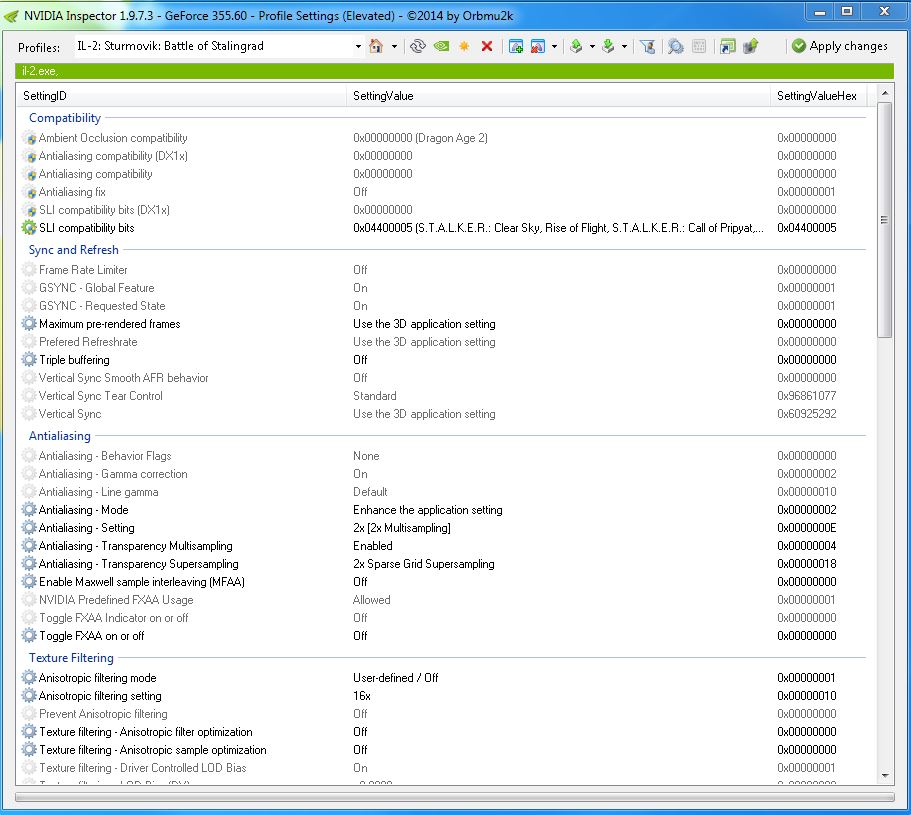This screenshot has width=911, height=815.
Task: Click User-defined / Off anisotropic mode value
Action: tap(395, 678)
